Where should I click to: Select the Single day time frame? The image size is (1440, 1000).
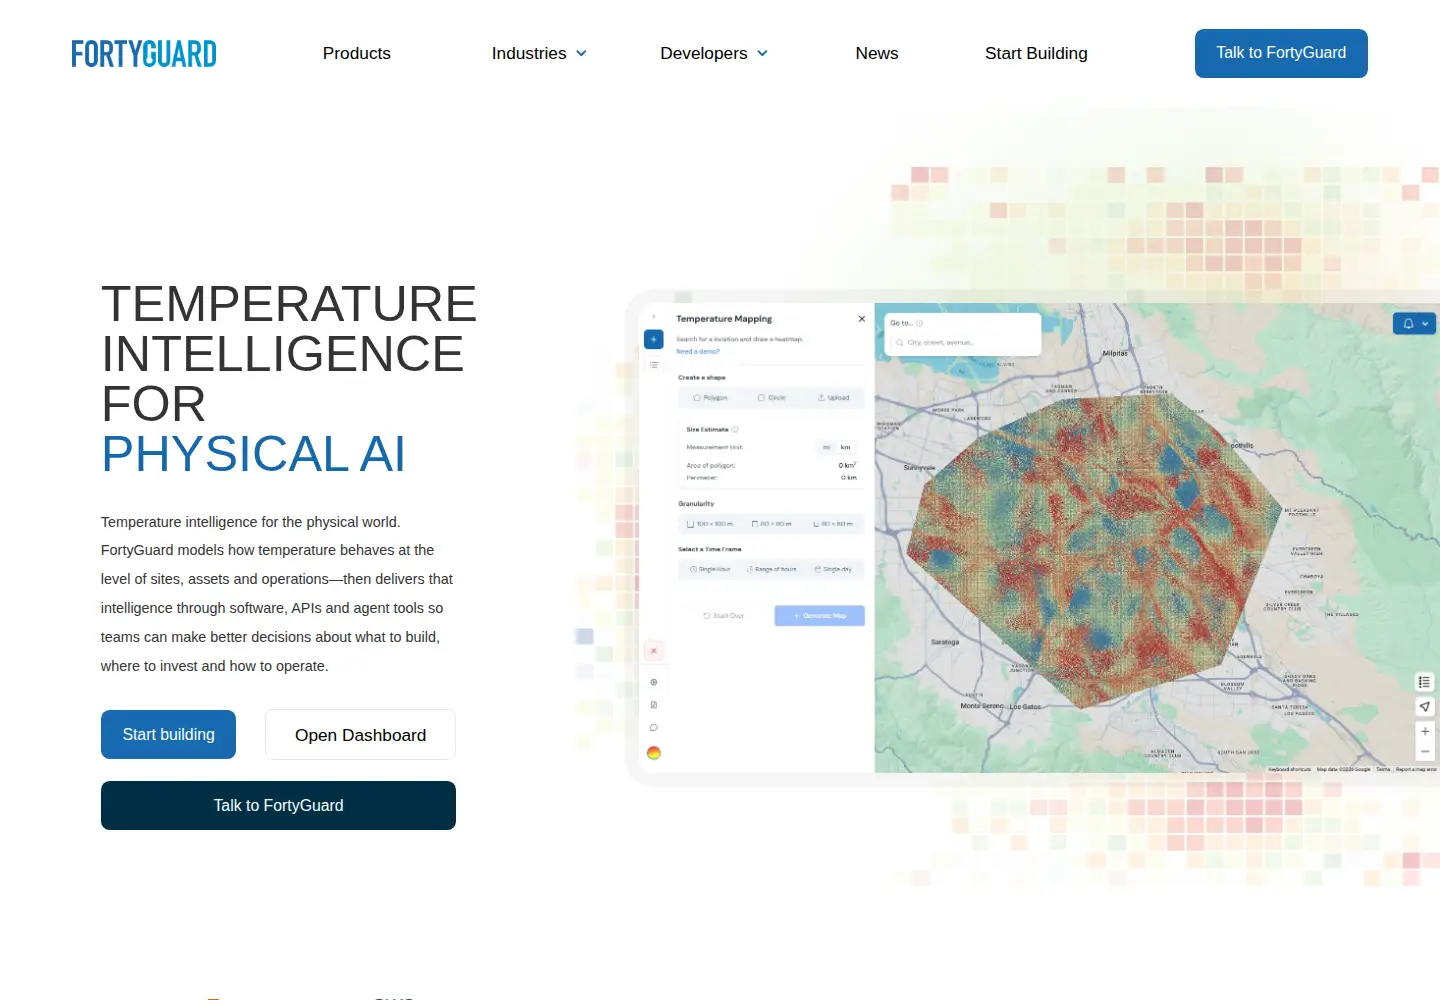833,569
